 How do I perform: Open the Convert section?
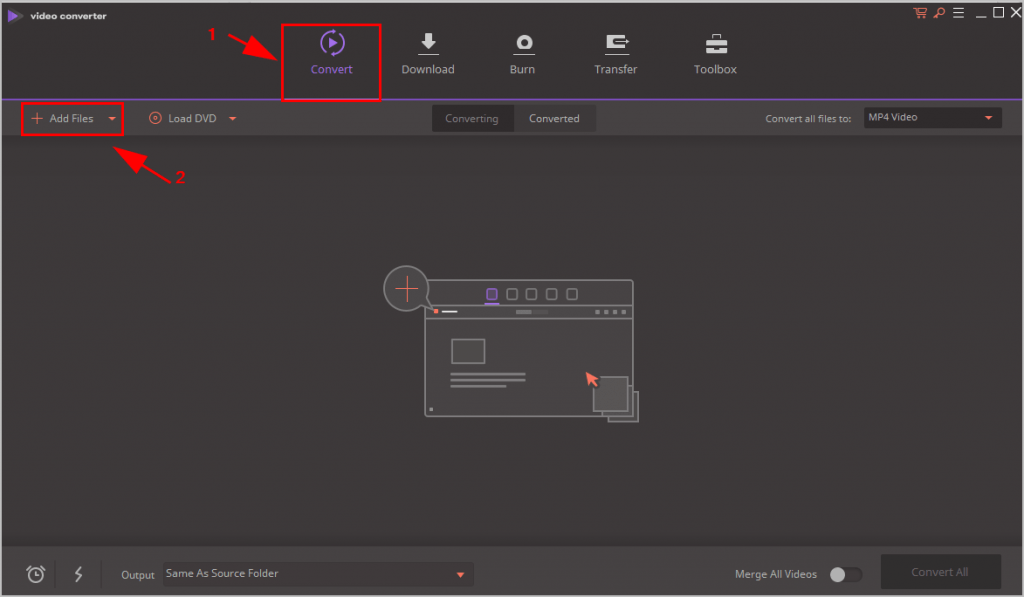[332, 54]
